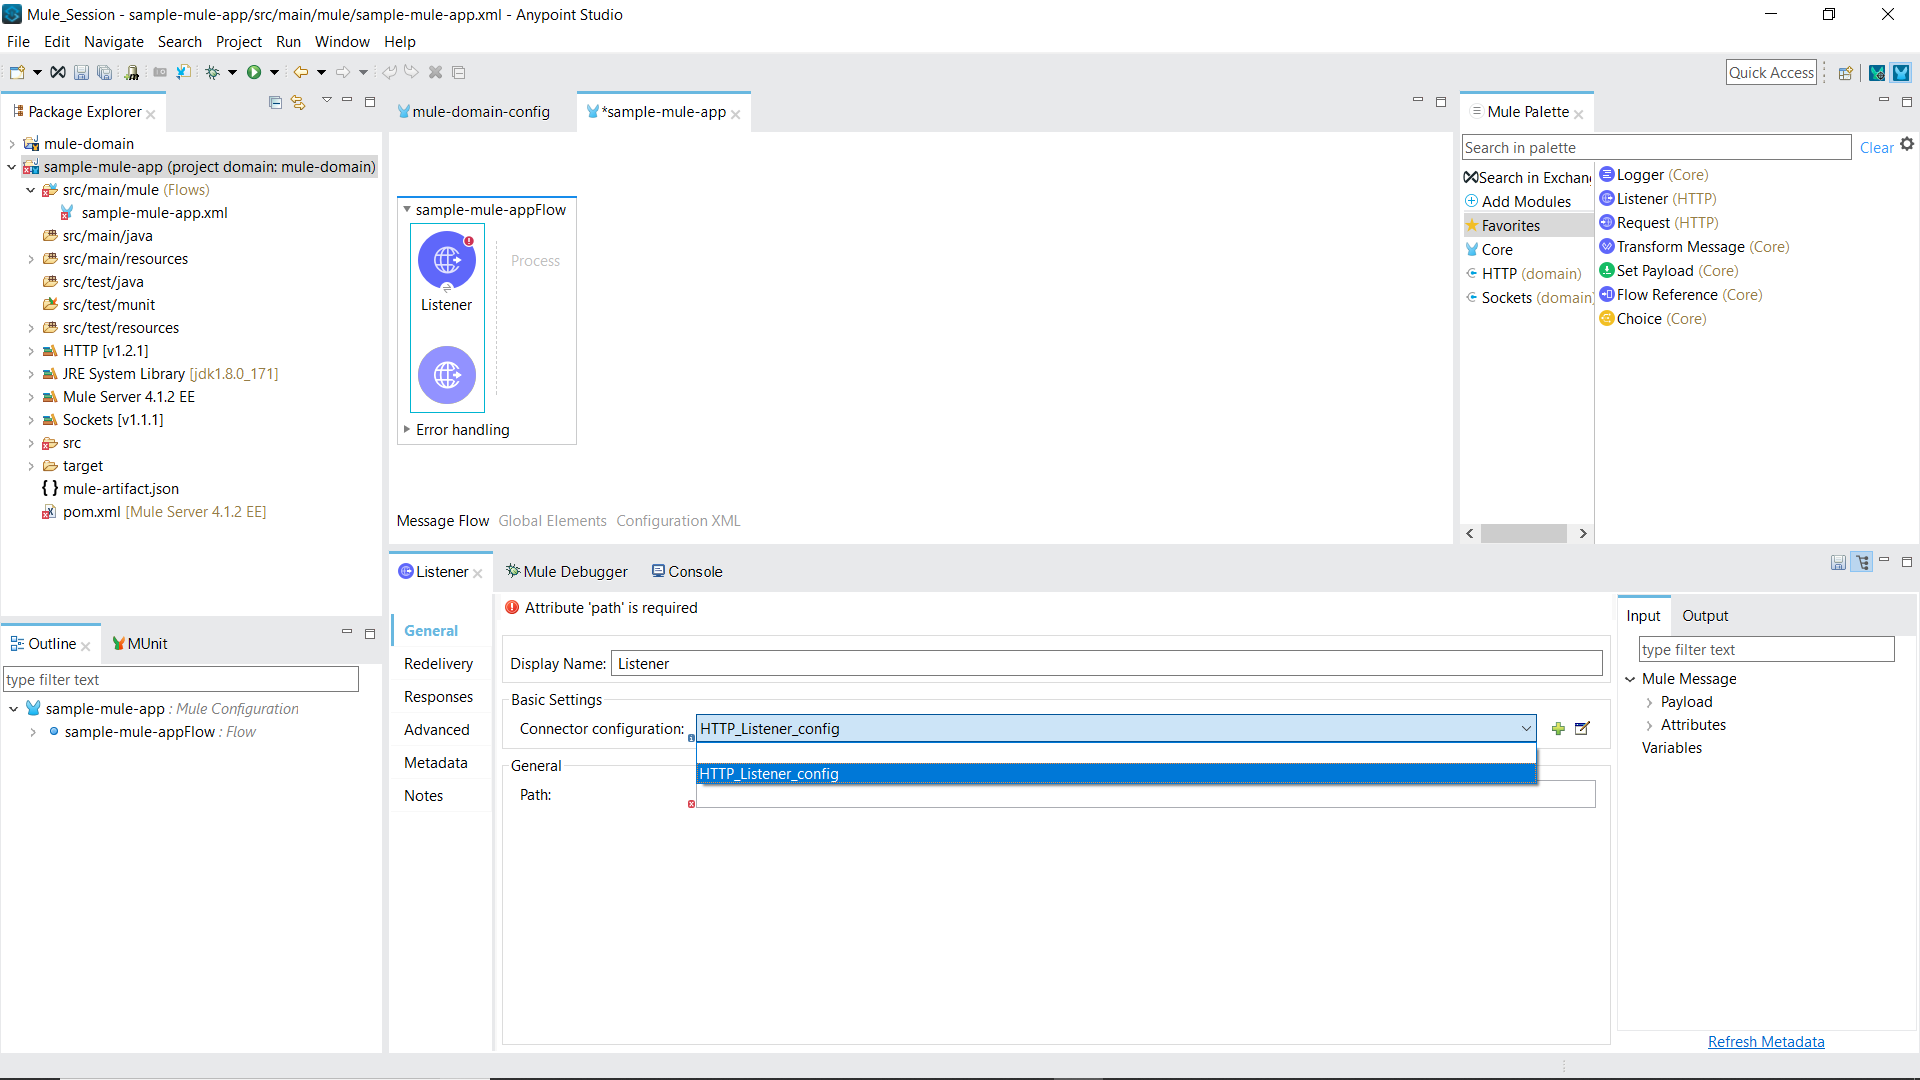Expand the mule-domain project
The height and width of the screenshot is (1080, 1920).
pyautogui.click(x=12, y=144)
